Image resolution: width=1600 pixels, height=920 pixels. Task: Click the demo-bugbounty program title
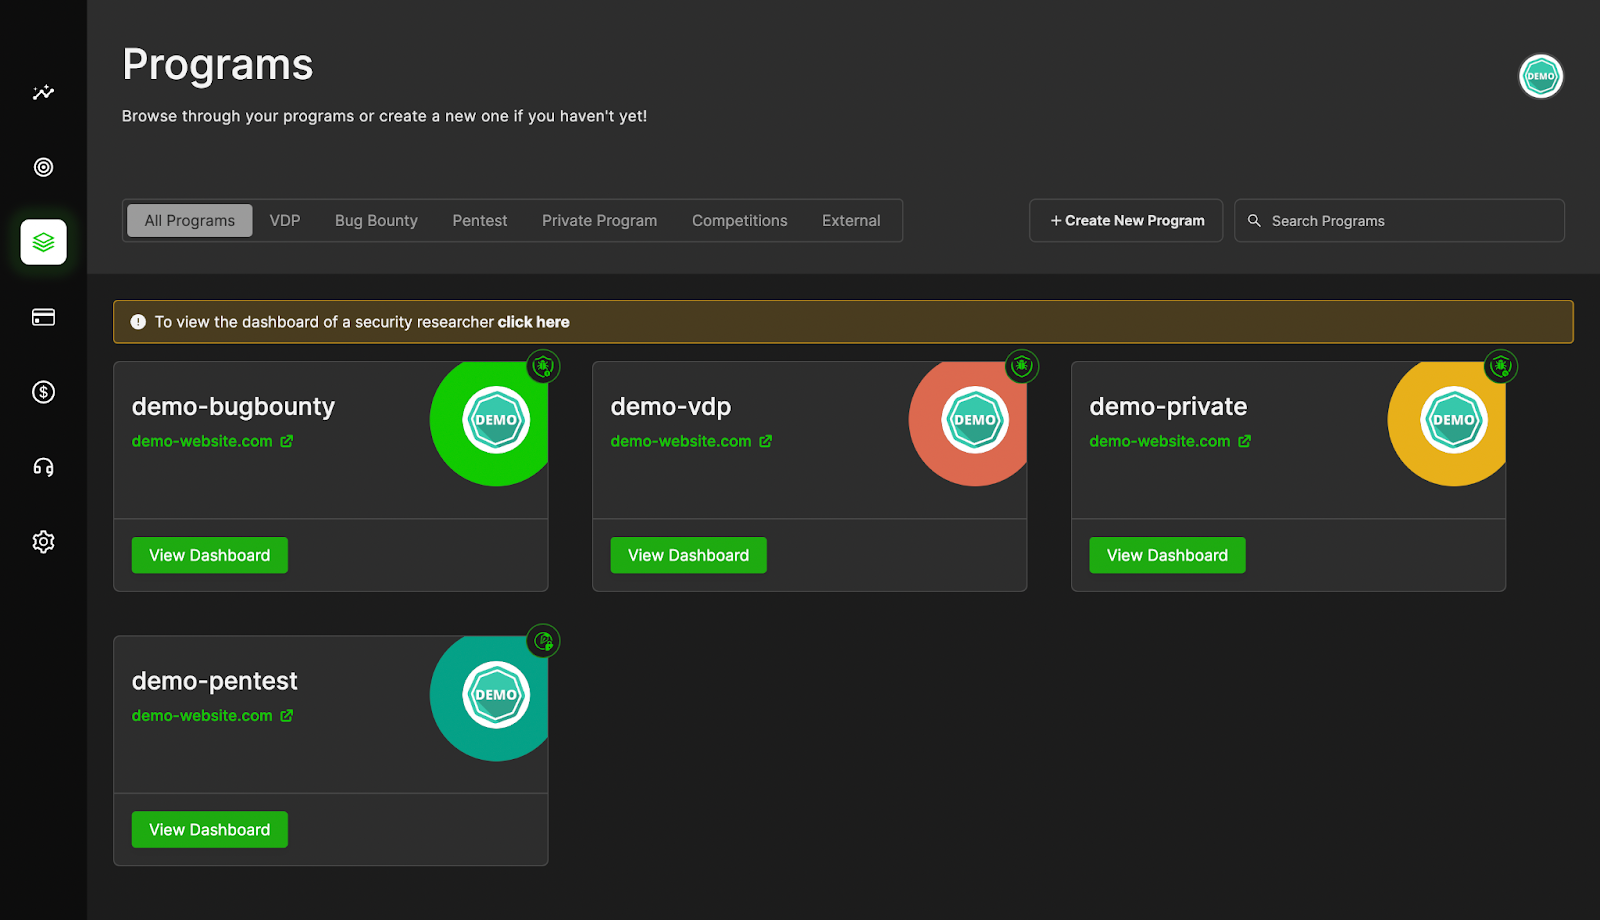pos(233,407)
